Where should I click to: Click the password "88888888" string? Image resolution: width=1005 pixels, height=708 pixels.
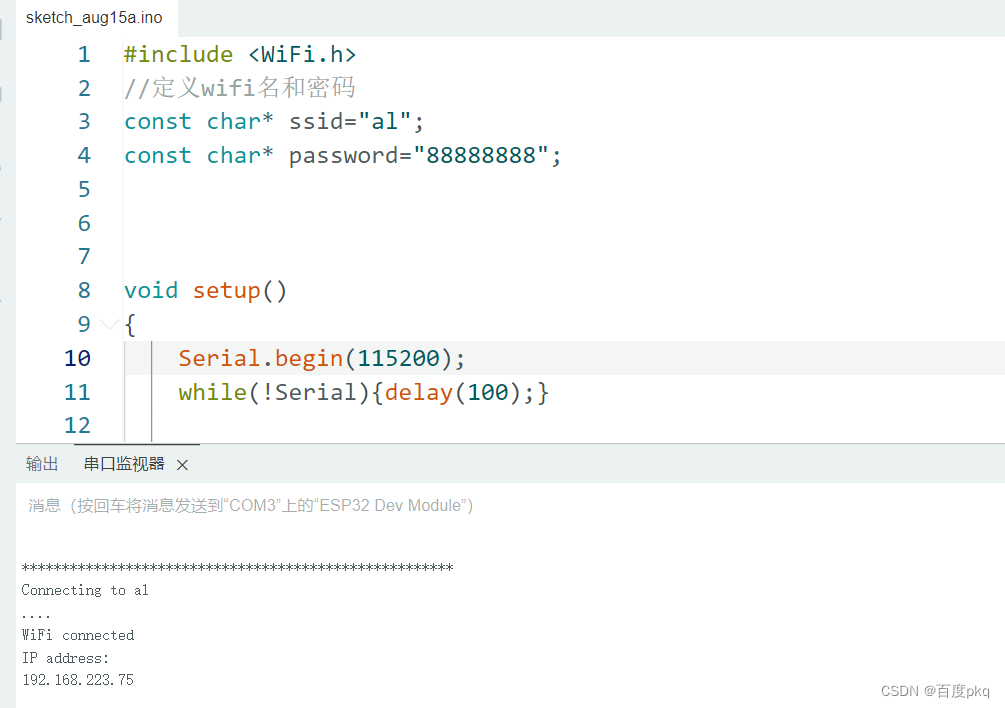(x=481, y=156)
